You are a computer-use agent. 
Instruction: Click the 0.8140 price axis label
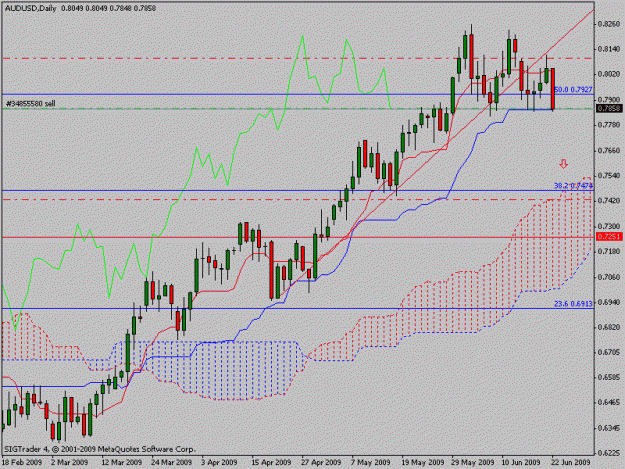609,49
